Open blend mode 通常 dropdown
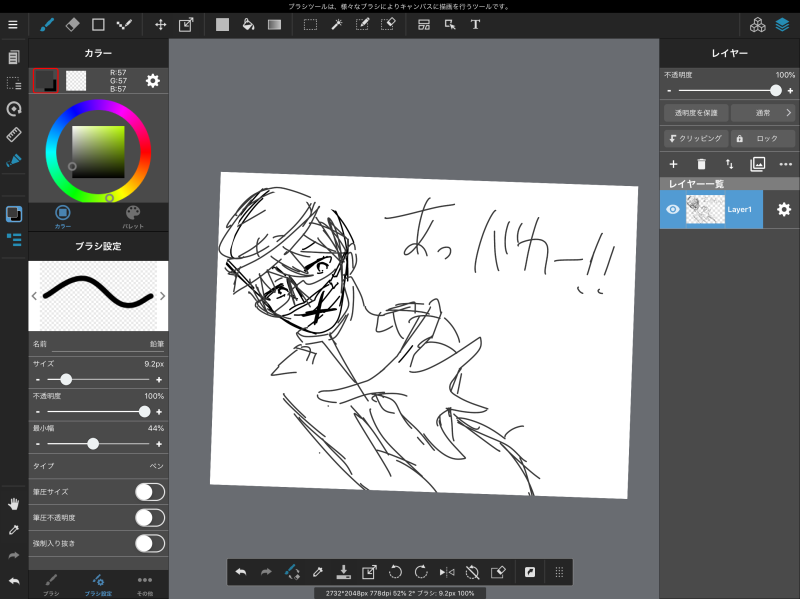The image size is (800, 599). (x=763, y=113)
